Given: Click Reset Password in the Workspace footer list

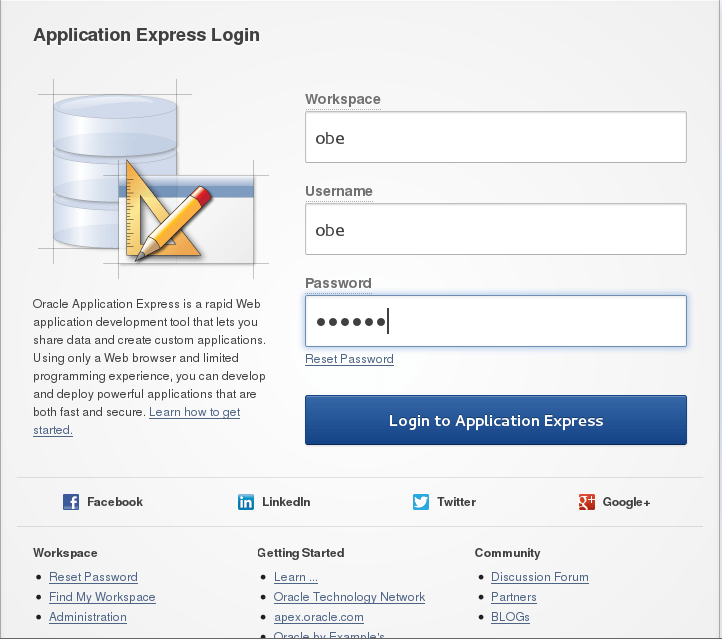Looking at the screenshot, I should pyautogui.click(x=93, y=577).
